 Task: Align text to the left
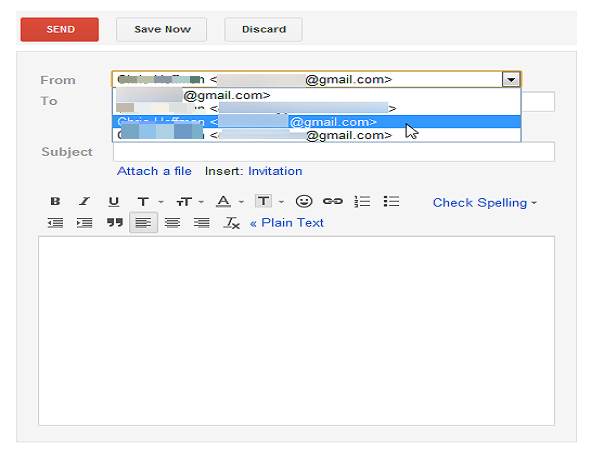tap(143, 223)
